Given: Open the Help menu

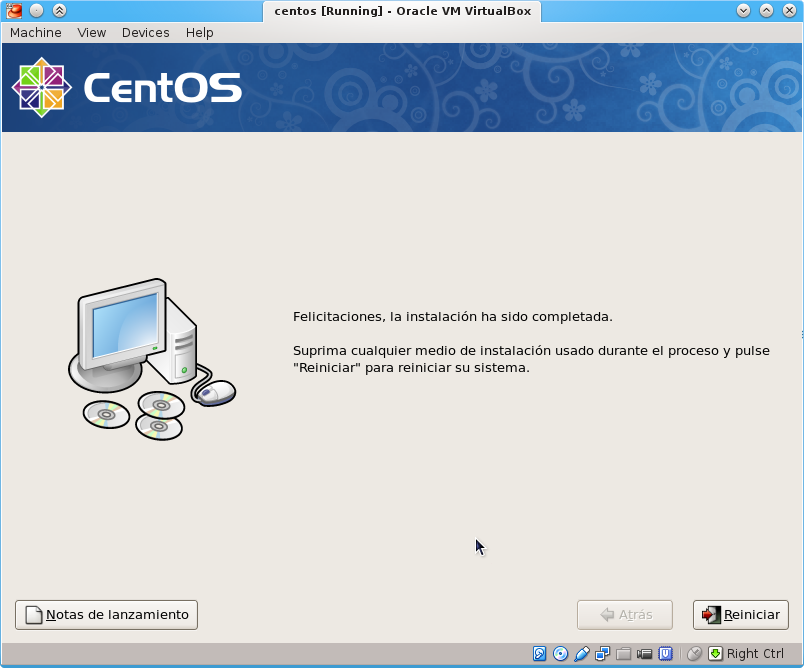Looking at the screenshot, I should pyautogui.click(x=199, y=32).
